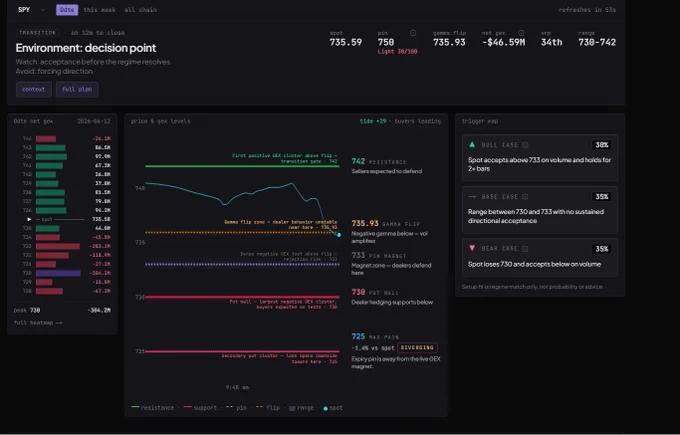Click the DIVERGING badge
The image size is (680, 435).
[x=417, y=348]
